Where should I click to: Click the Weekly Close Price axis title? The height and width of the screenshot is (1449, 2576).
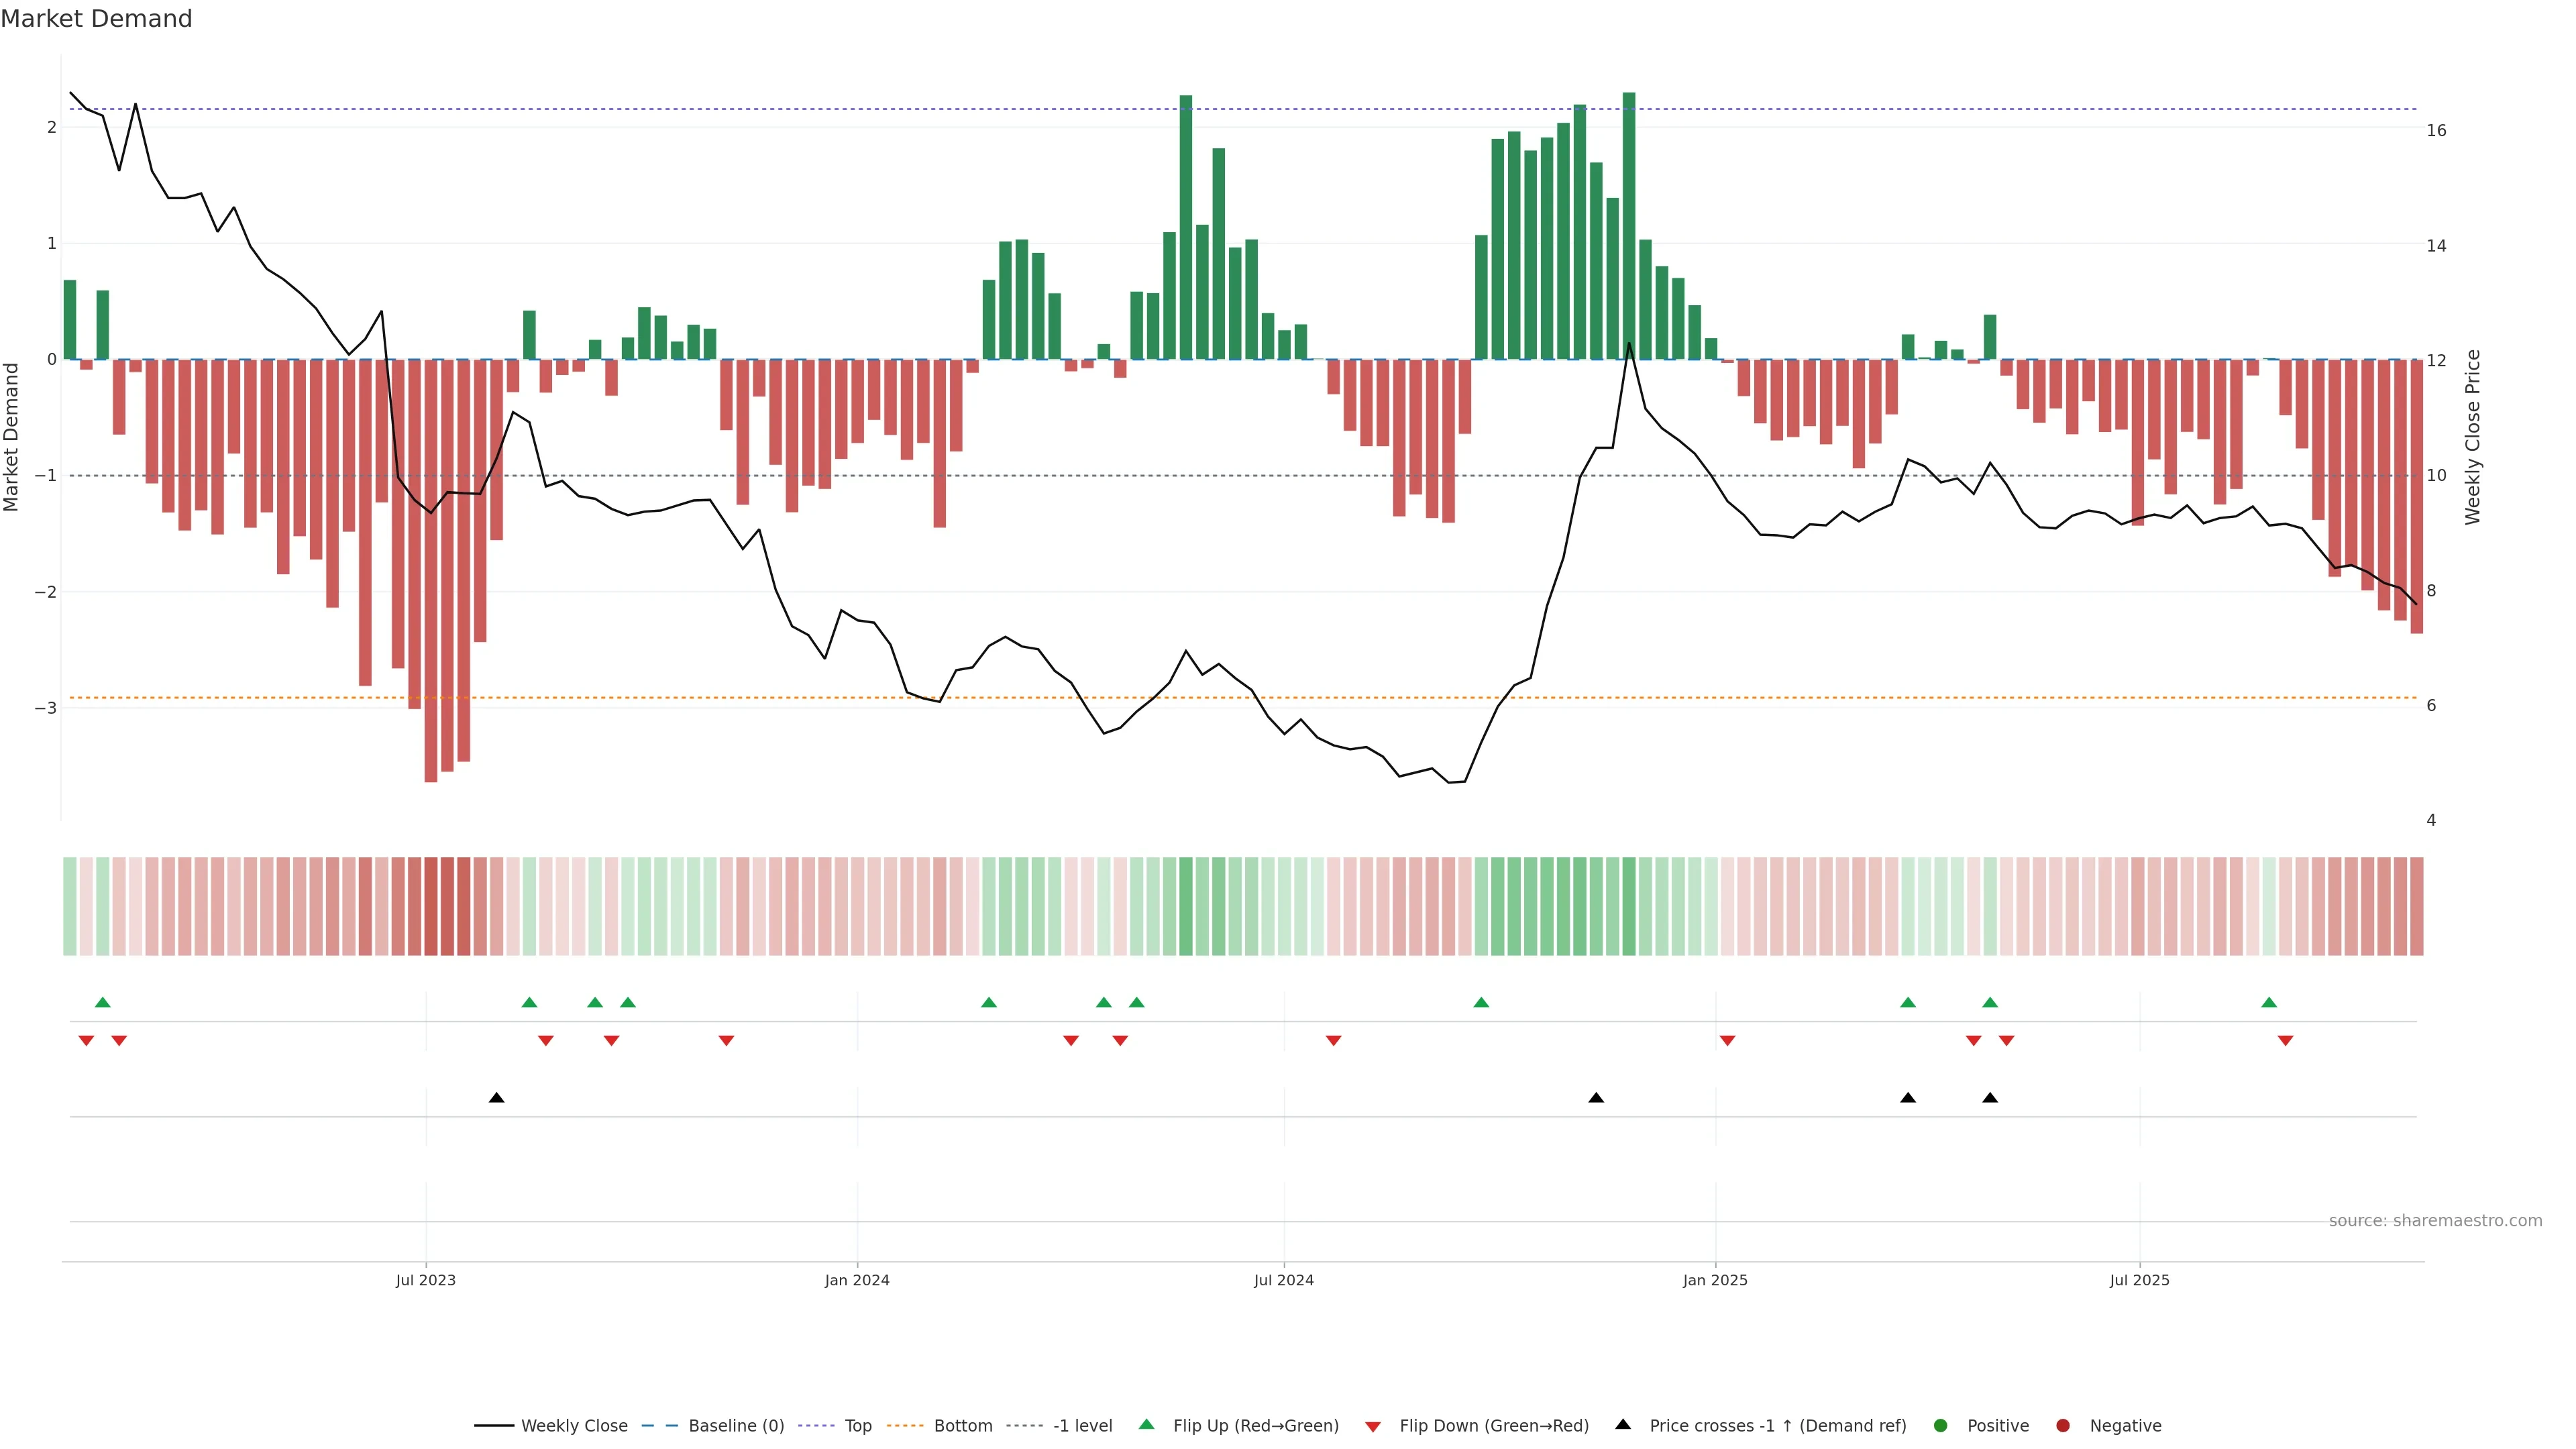pyautogui.click(x=2473, y=437)
